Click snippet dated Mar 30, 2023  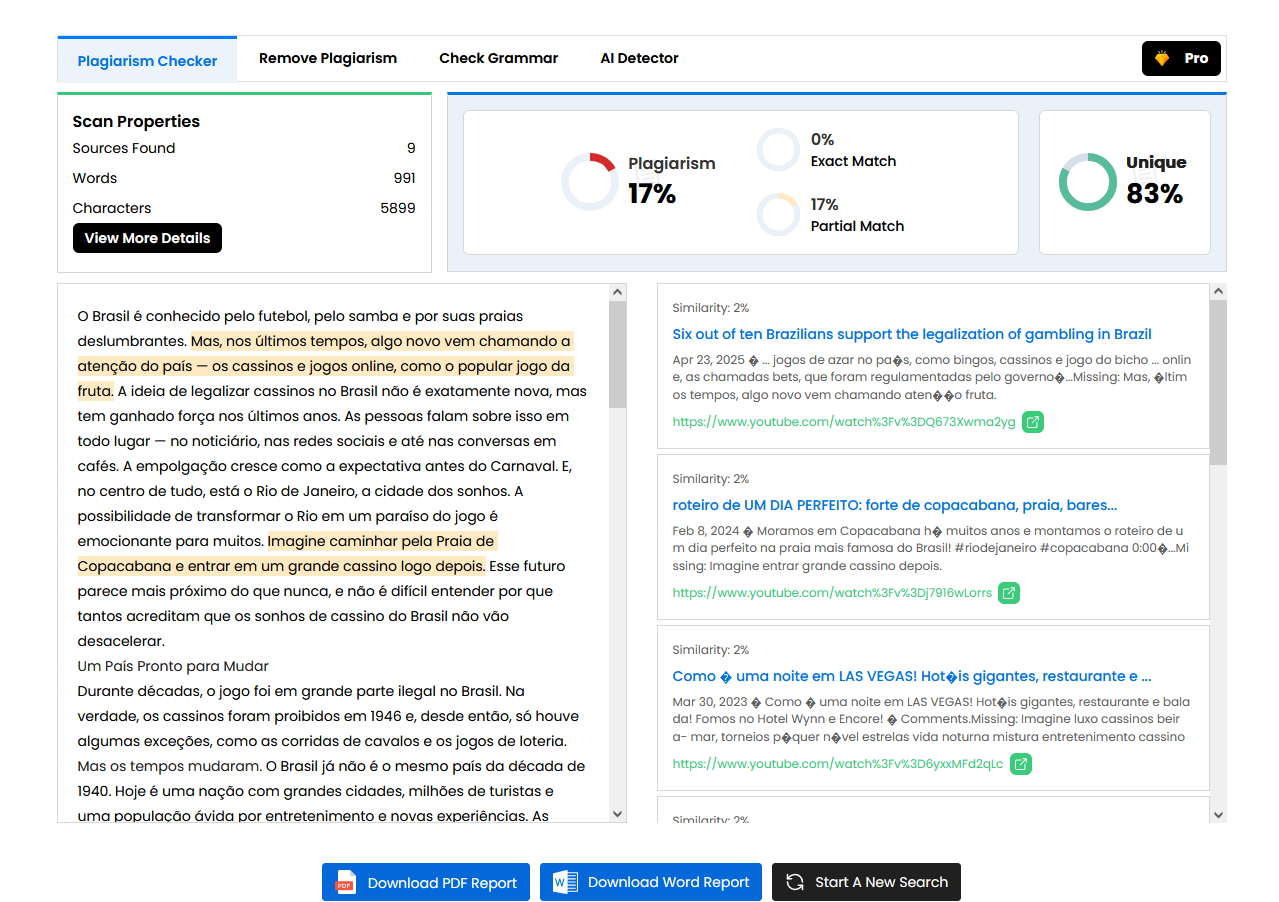pyautogui.click(x=931, y=719)
